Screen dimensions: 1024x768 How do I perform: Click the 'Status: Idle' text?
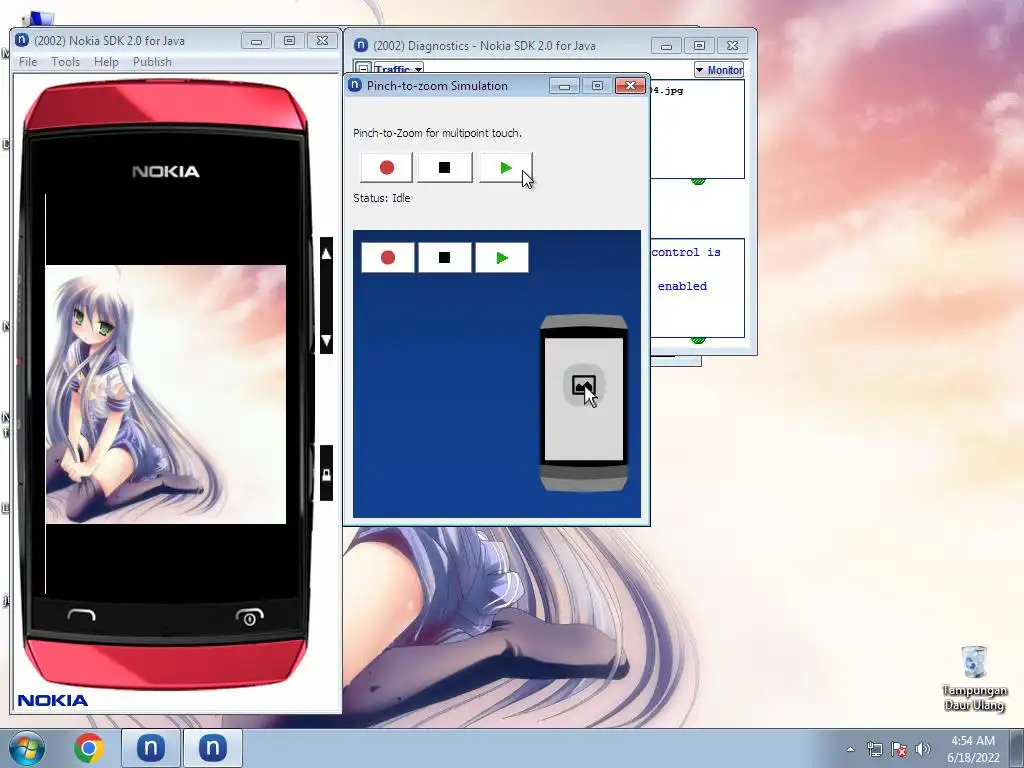point(381,198)
